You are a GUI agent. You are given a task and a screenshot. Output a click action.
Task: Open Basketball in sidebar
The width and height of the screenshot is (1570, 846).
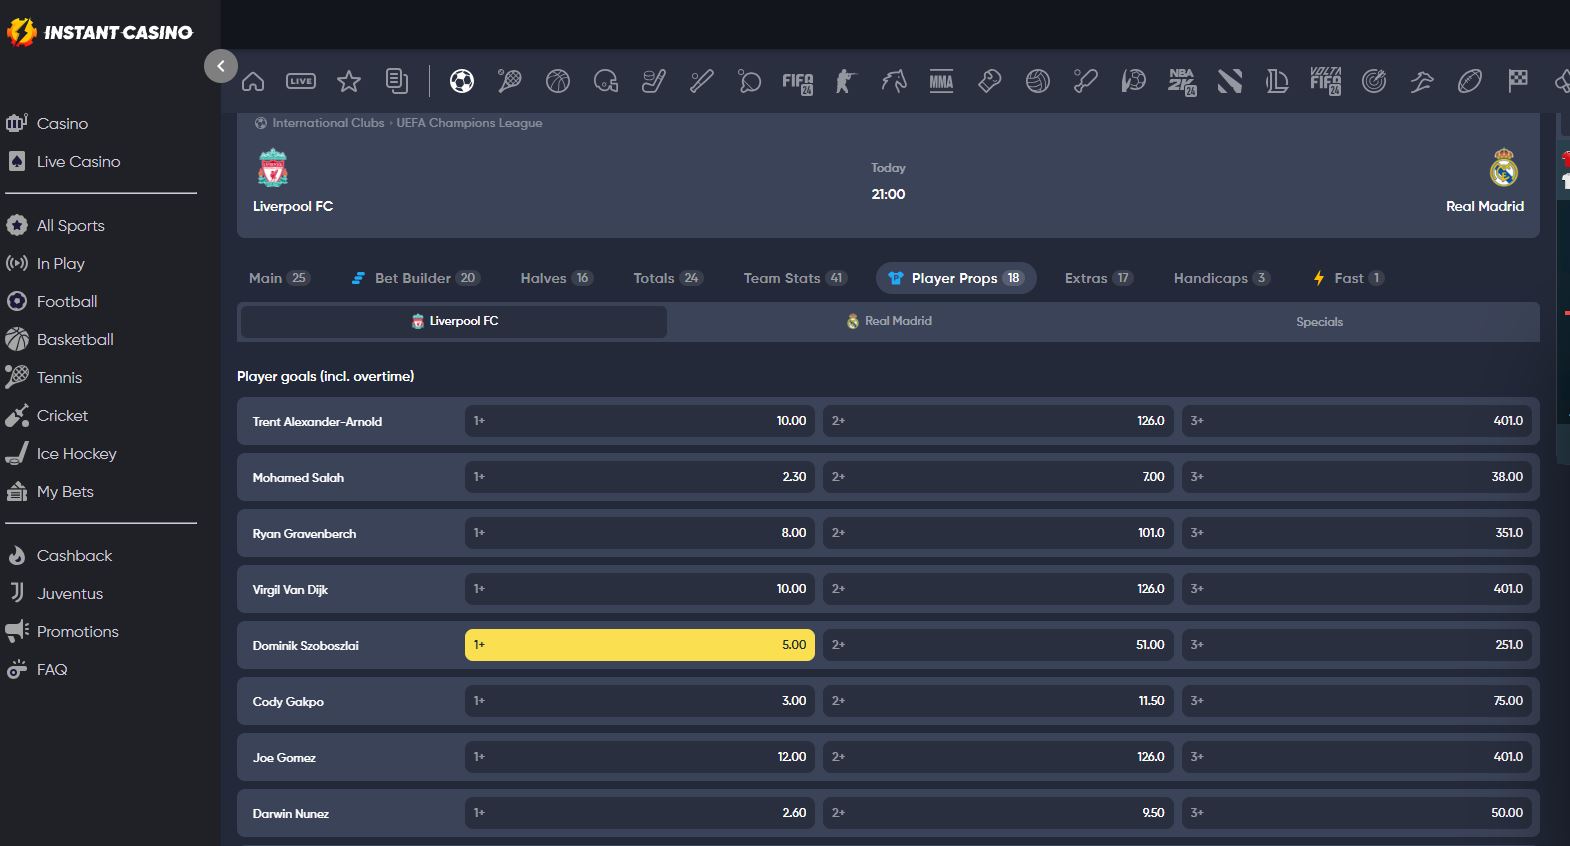click(75, 339)
